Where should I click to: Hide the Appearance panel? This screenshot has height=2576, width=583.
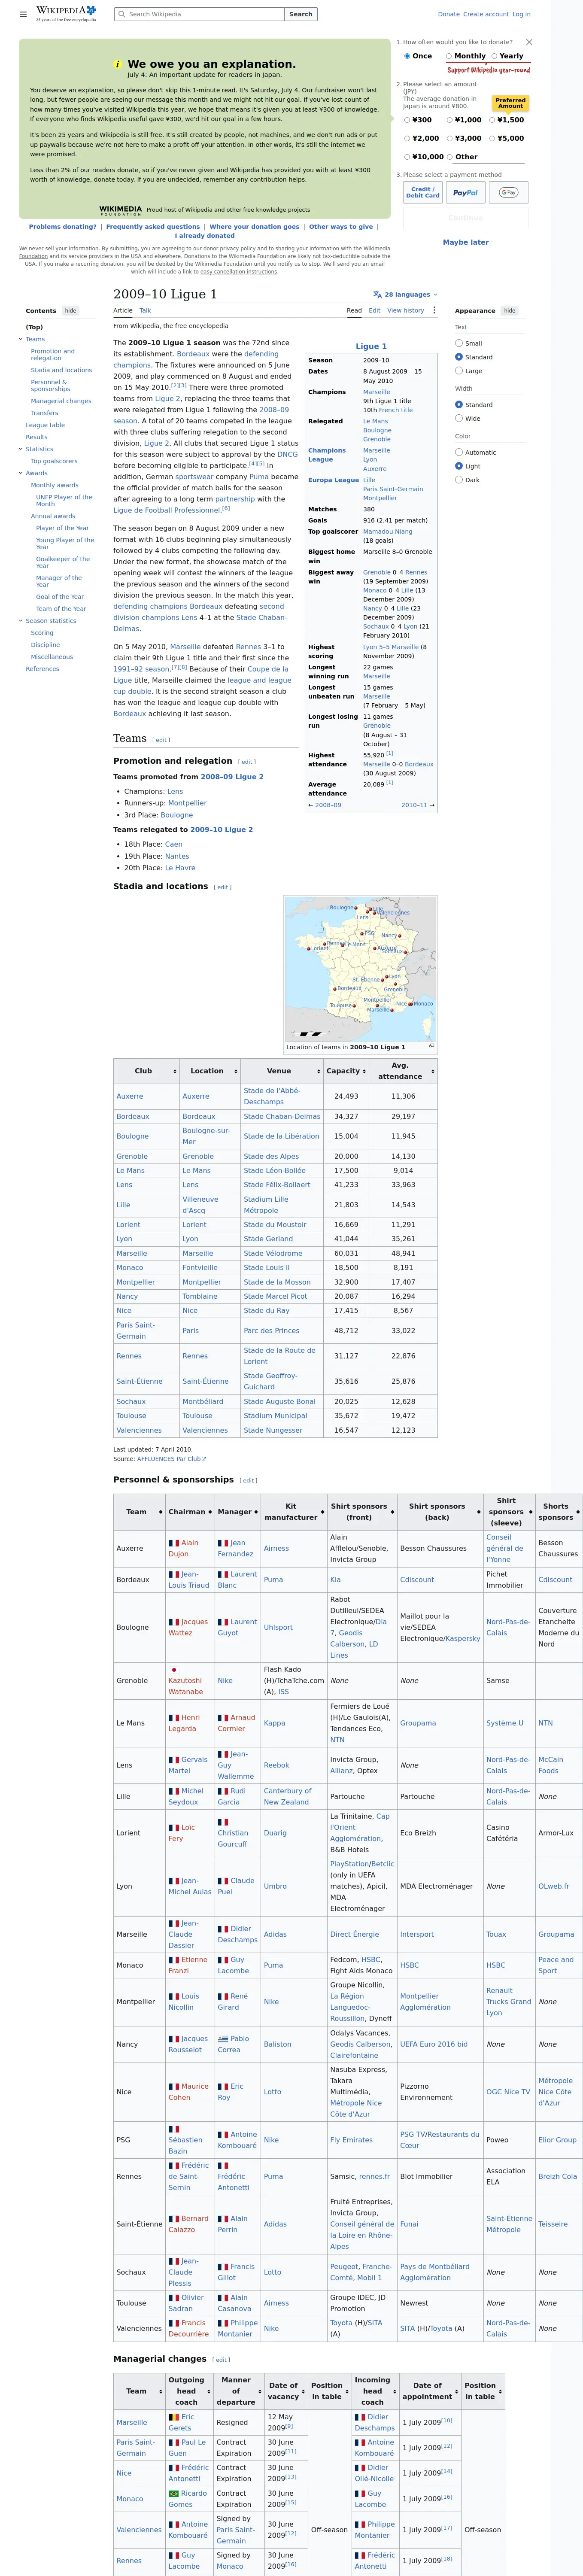(509, 311)
